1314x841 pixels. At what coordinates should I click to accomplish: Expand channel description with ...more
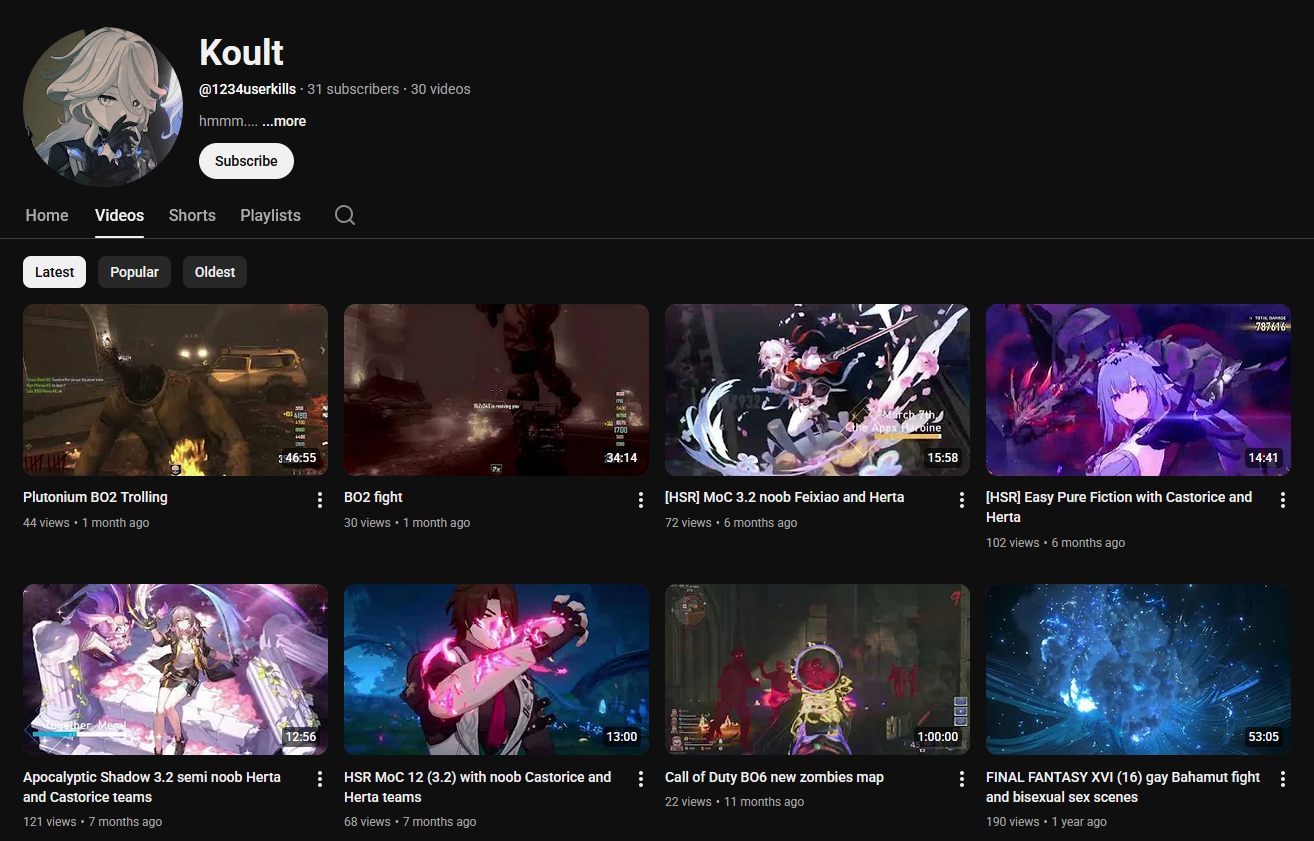click(284, 121)
